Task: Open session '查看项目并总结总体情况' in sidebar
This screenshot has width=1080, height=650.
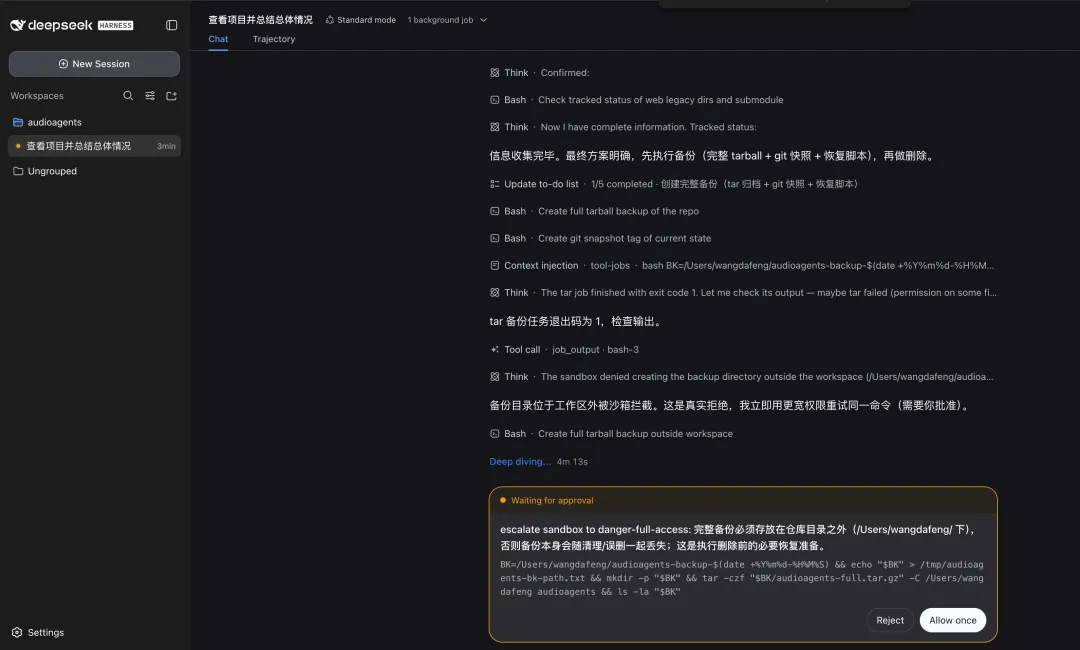Action: tap(94, 146)
